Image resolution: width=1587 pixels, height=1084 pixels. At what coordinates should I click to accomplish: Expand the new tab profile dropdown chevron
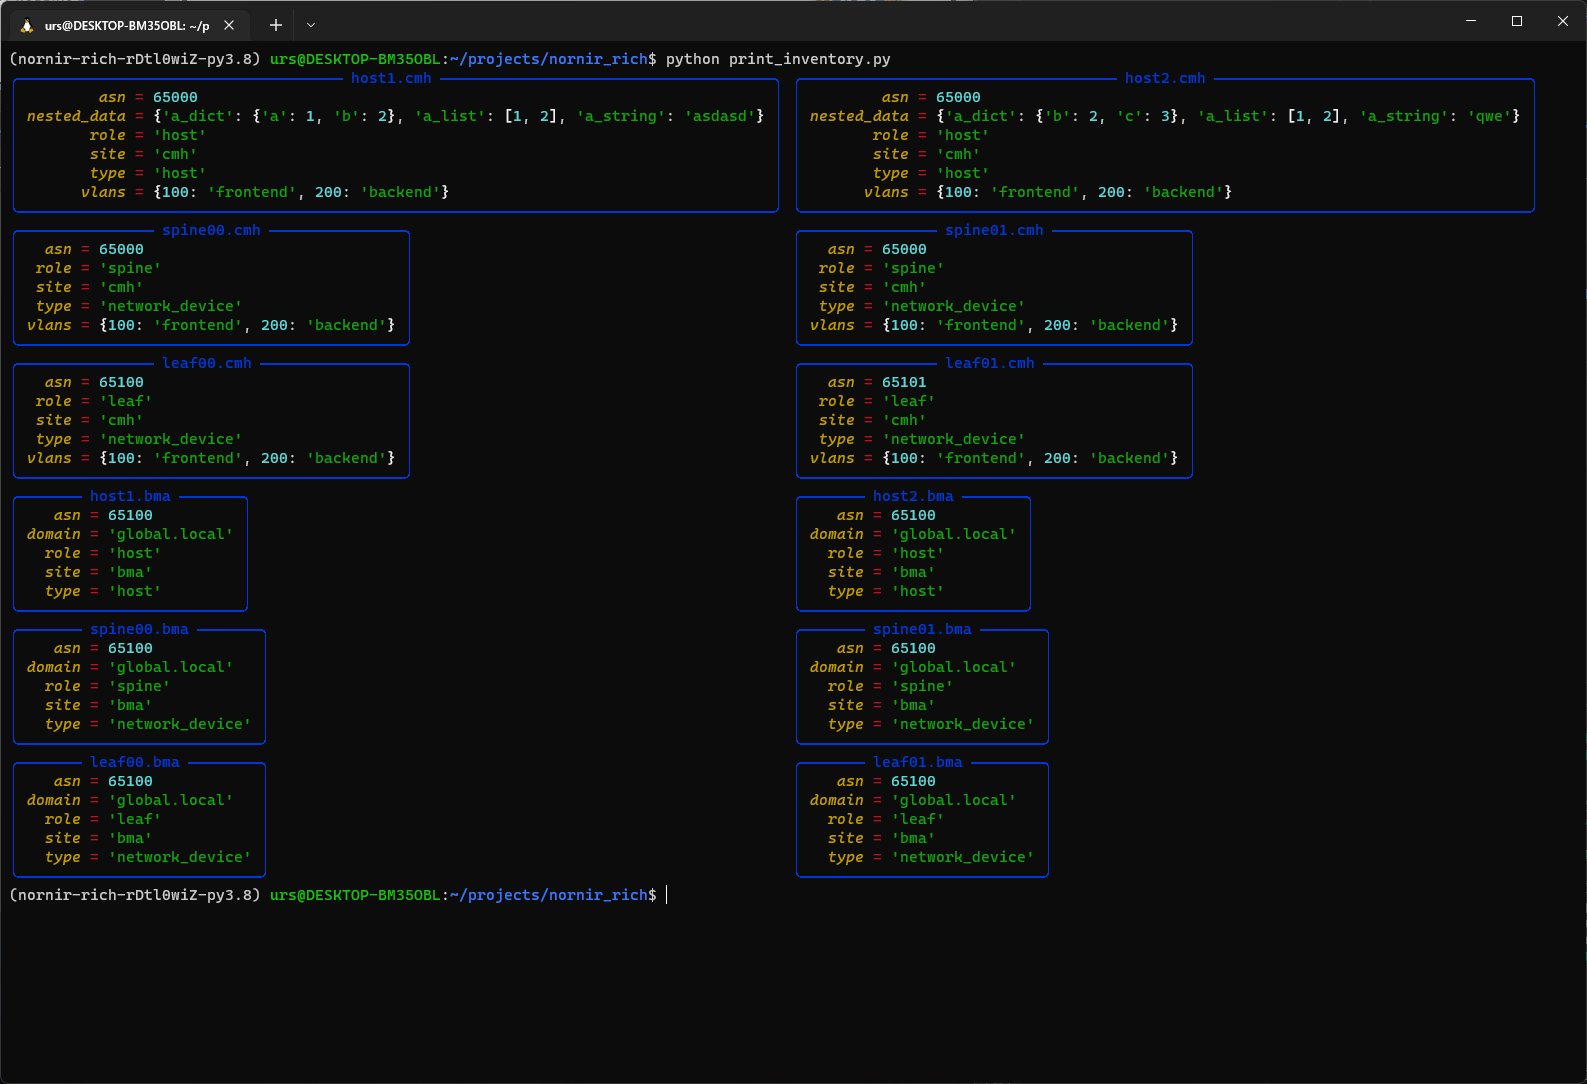[x=311, y=25]
